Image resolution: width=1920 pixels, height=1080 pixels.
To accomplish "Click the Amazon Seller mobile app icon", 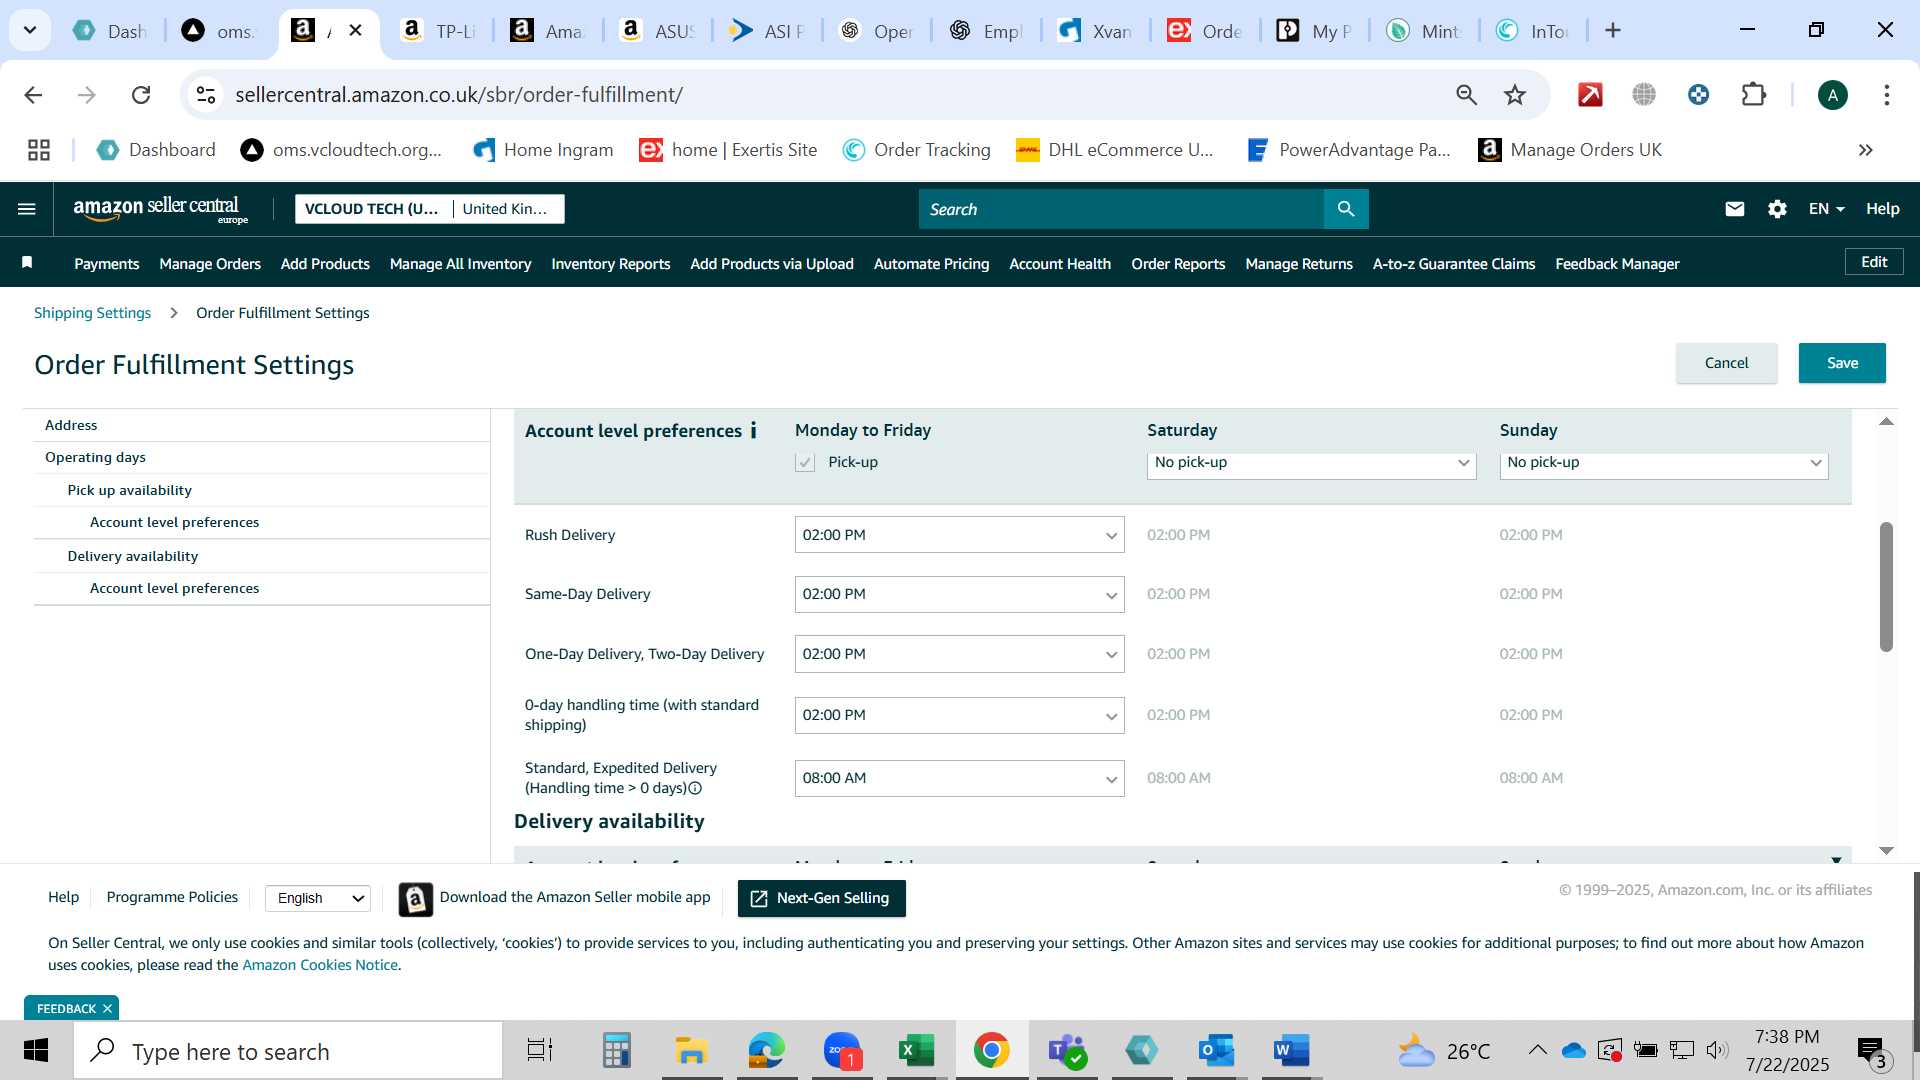I will pyautogui.click(x=416, y=899).
